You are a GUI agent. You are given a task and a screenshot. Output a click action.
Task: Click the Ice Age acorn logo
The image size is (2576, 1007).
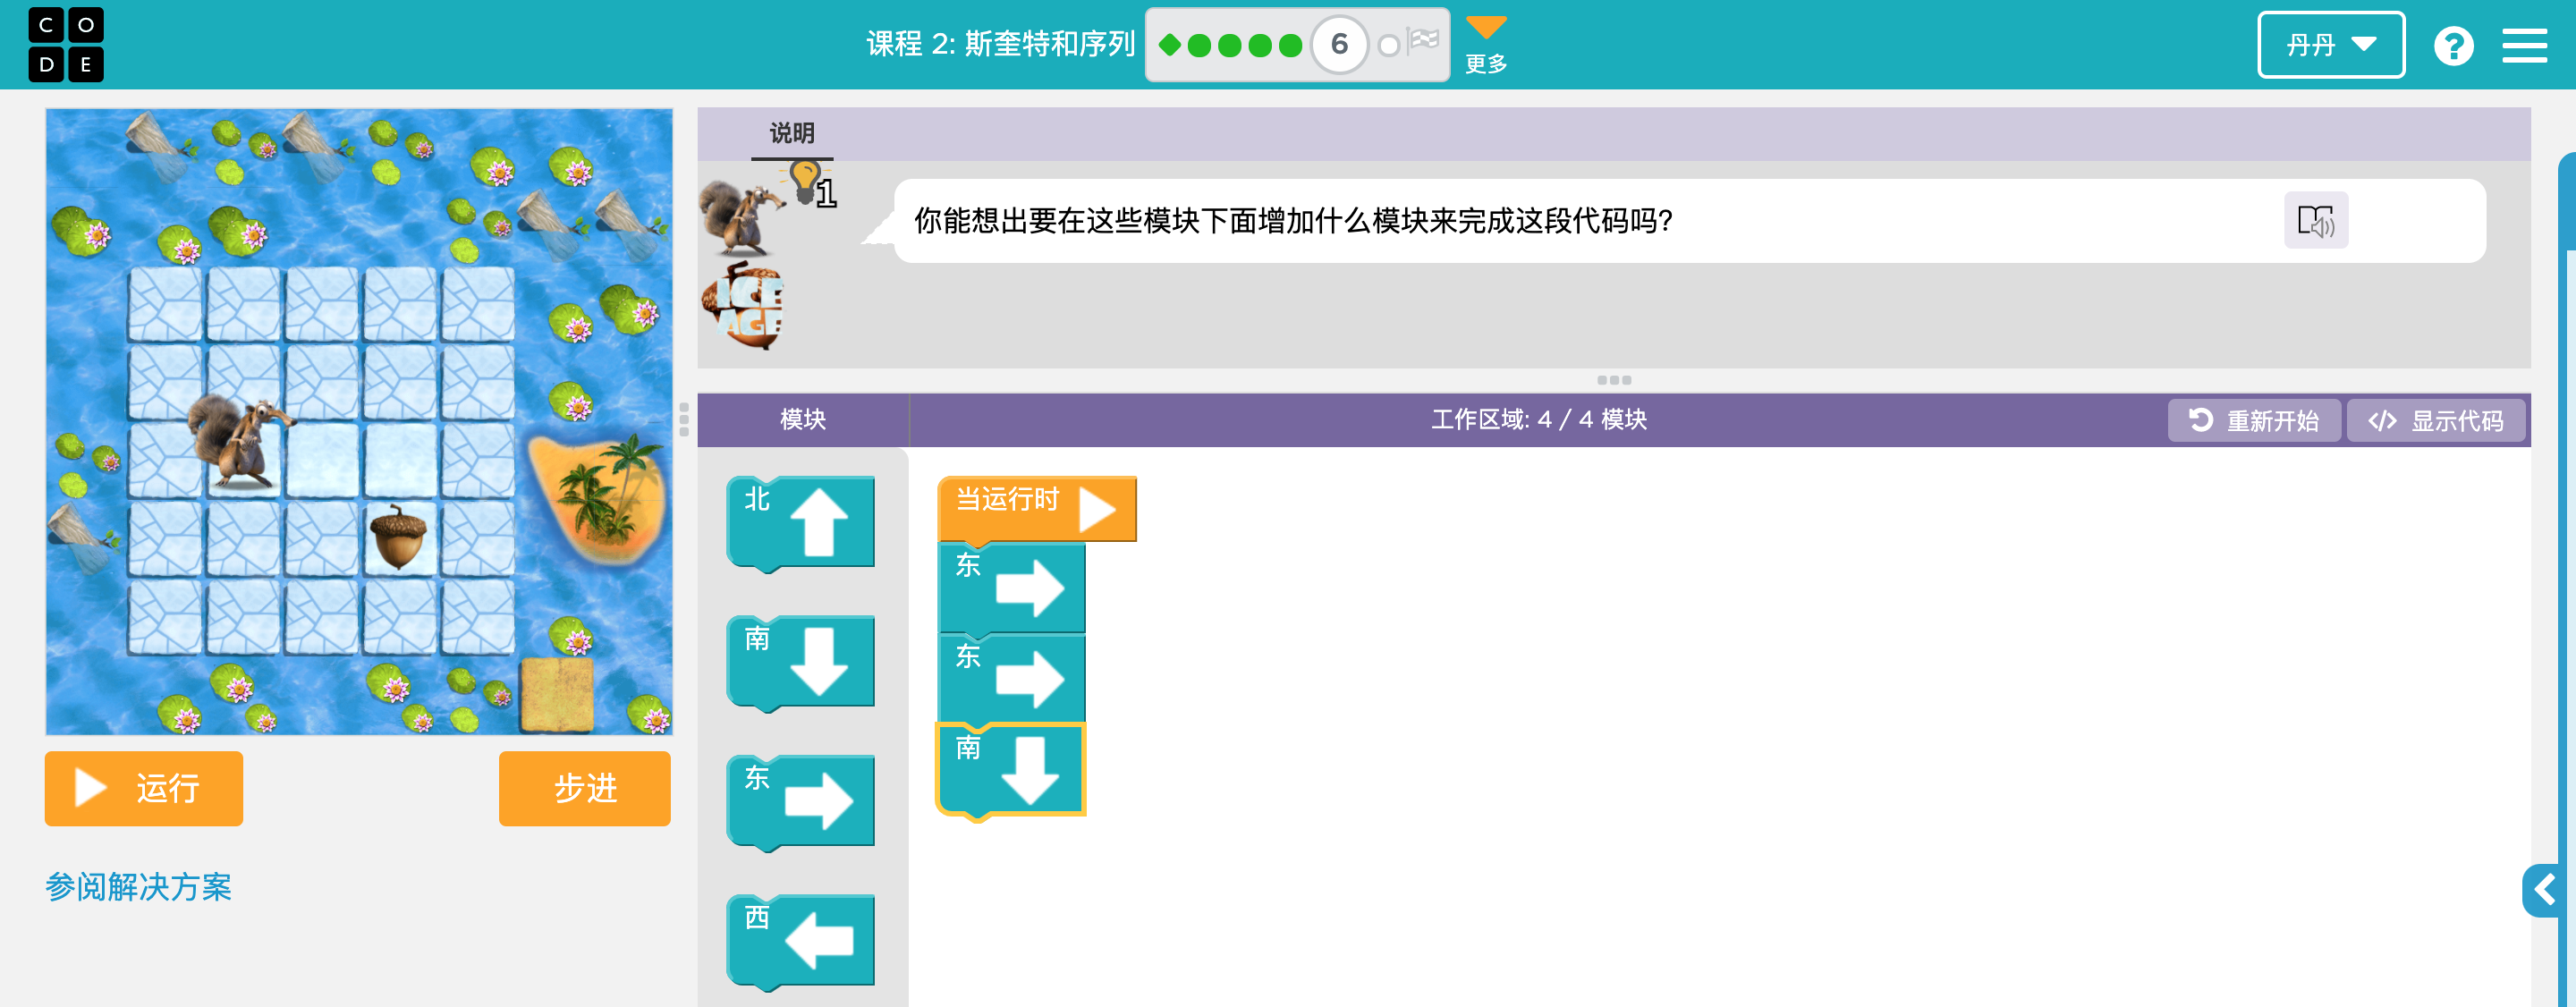pyautogui.click(x=745, y=305)
